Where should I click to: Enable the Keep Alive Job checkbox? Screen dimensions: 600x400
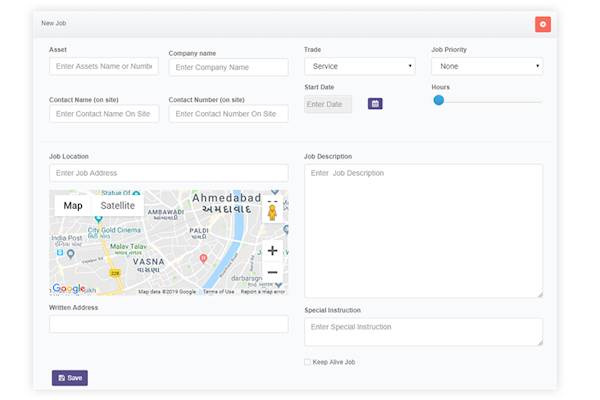click(x=307, y=362)
